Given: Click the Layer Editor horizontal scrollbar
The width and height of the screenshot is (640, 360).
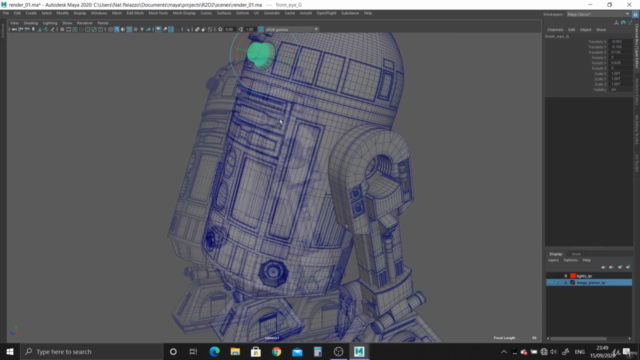Looking at the screenshot, I should click(x=578, y=338).
